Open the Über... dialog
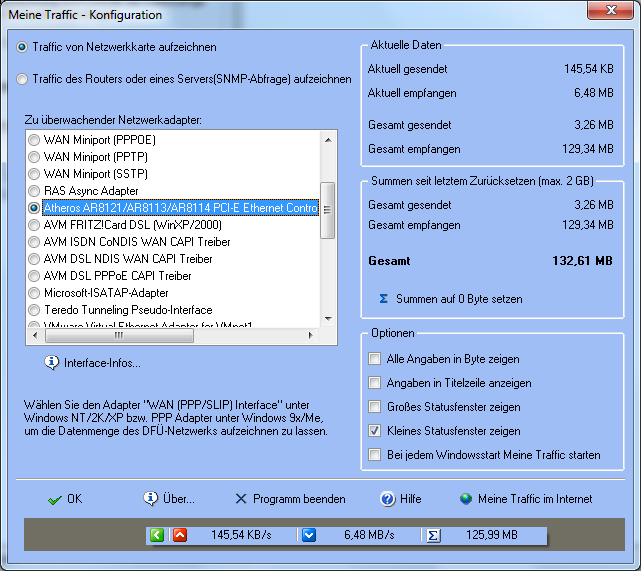 (179, 499)
